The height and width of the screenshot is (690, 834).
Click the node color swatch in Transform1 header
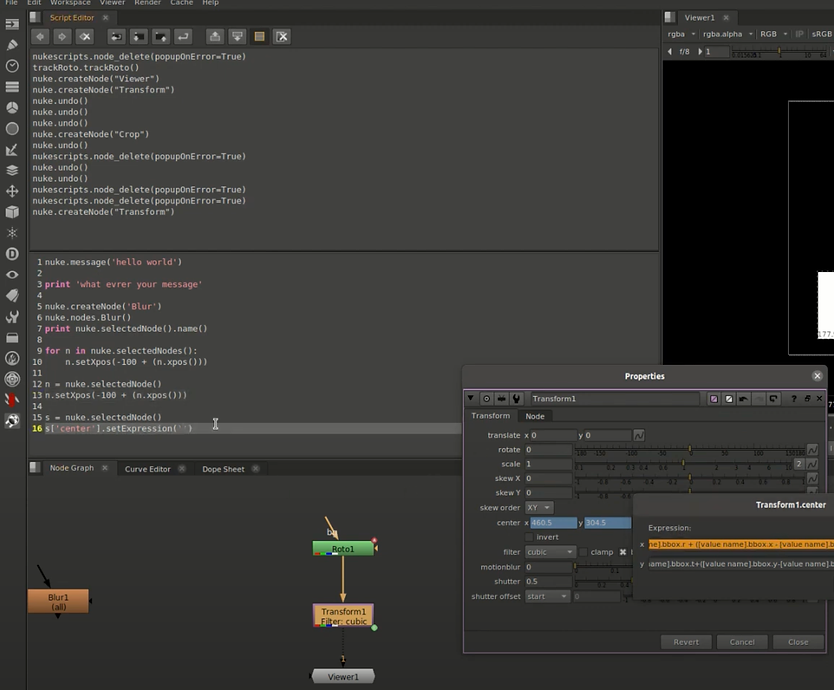714,398
